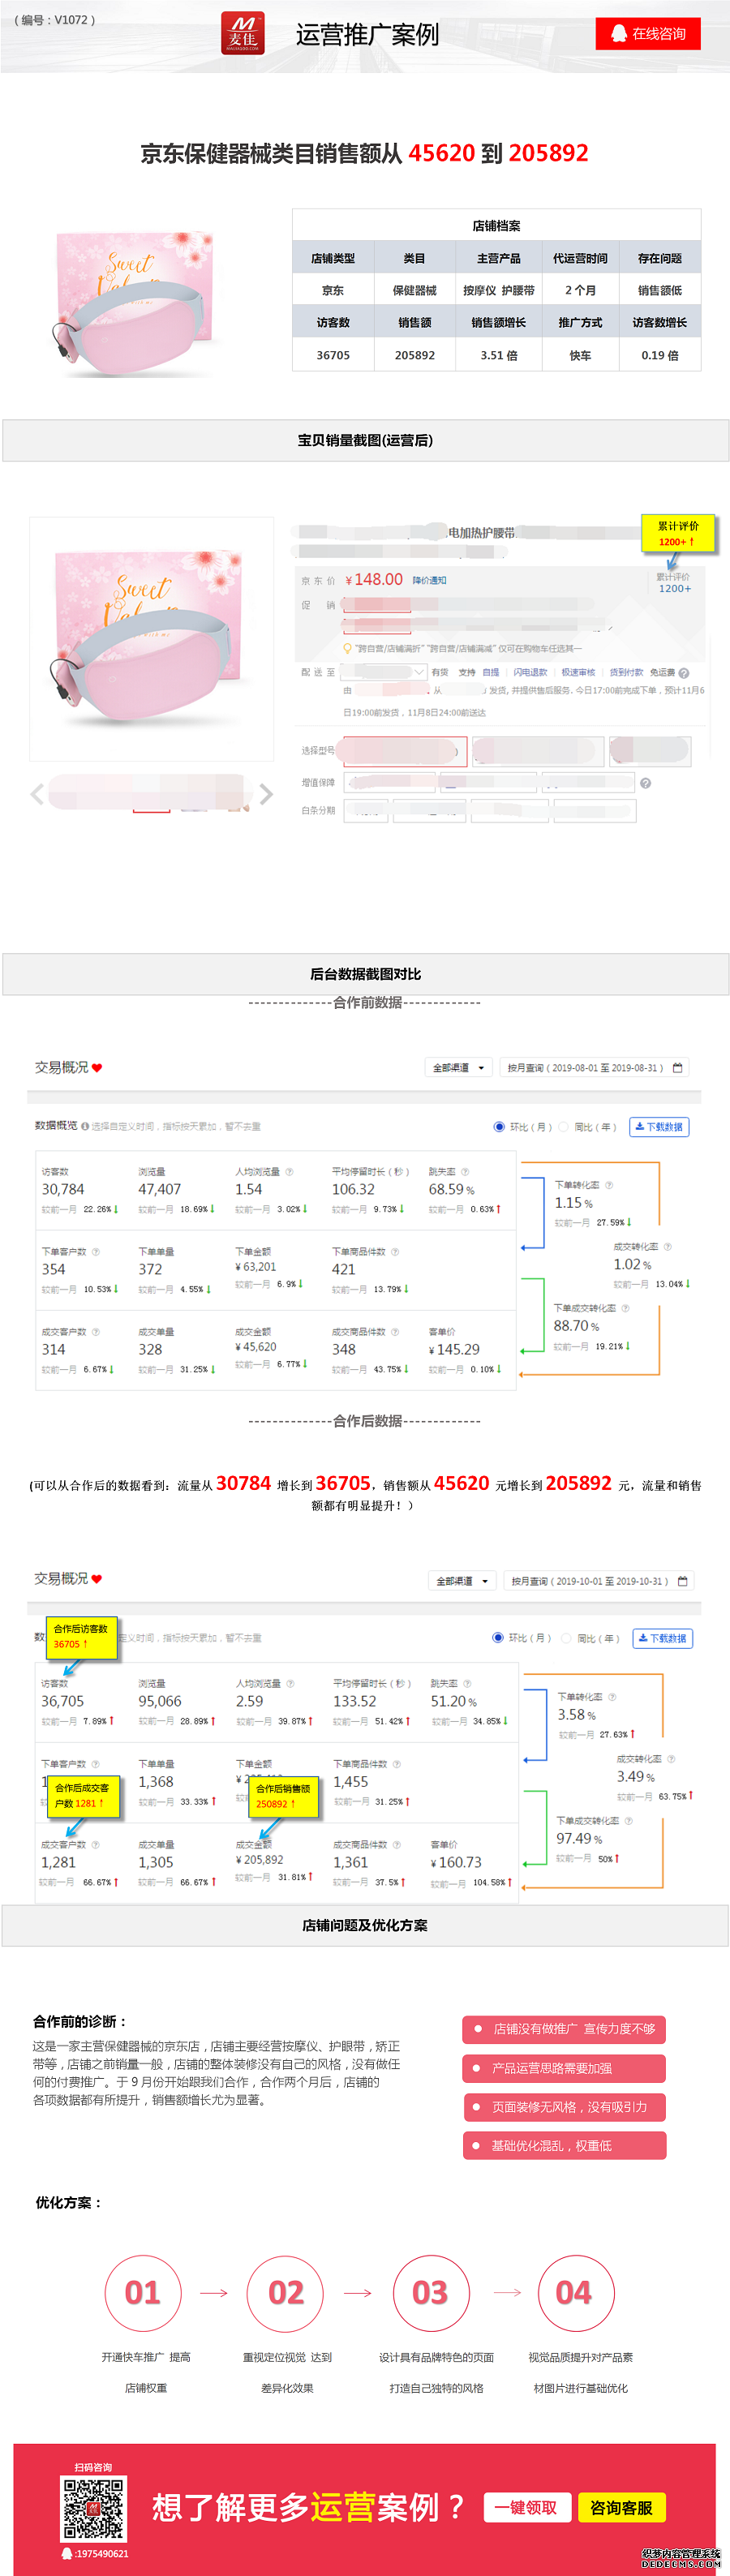Image resolution: width=730 pixels, height=2576 pixels.
Task: Select the first red-bordered 选择型号 option
Action: pos(403,750)
